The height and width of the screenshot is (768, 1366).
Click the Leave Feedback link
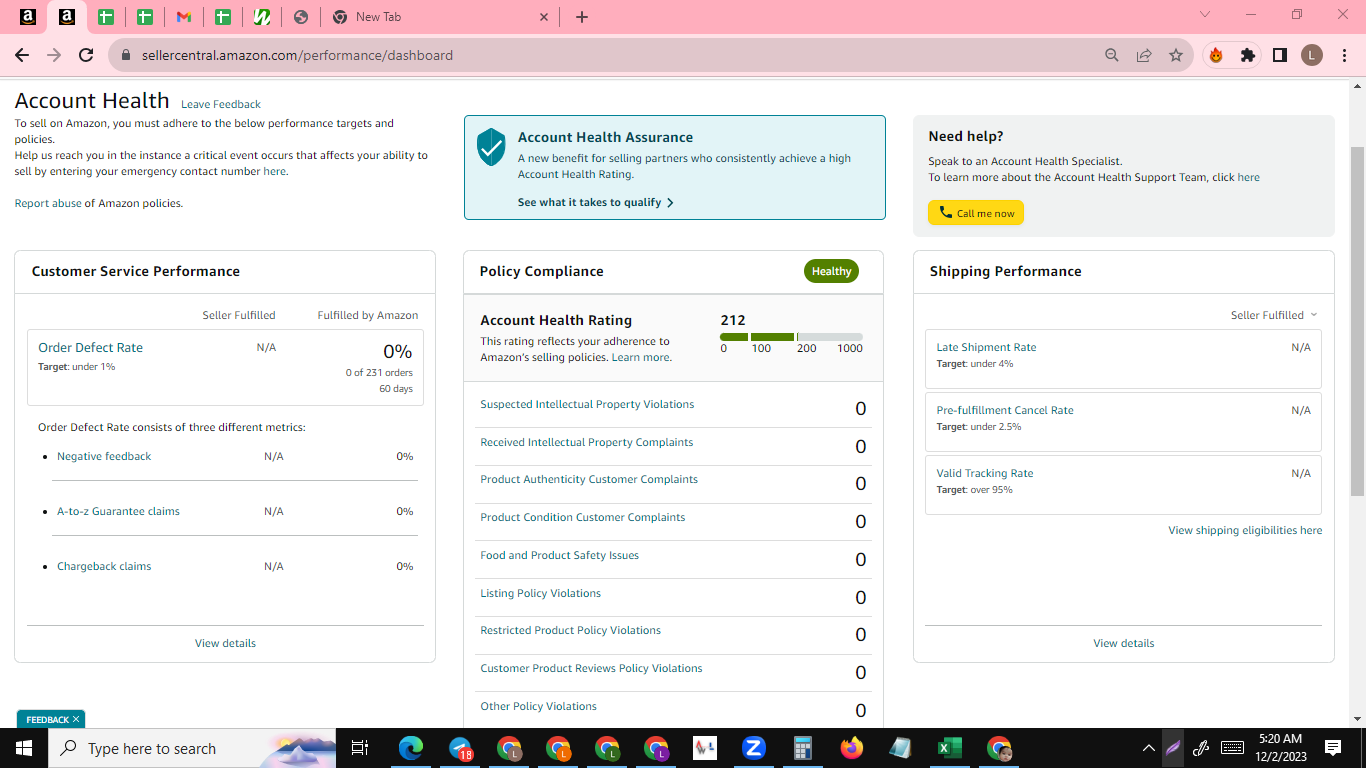tap(221, 104)
